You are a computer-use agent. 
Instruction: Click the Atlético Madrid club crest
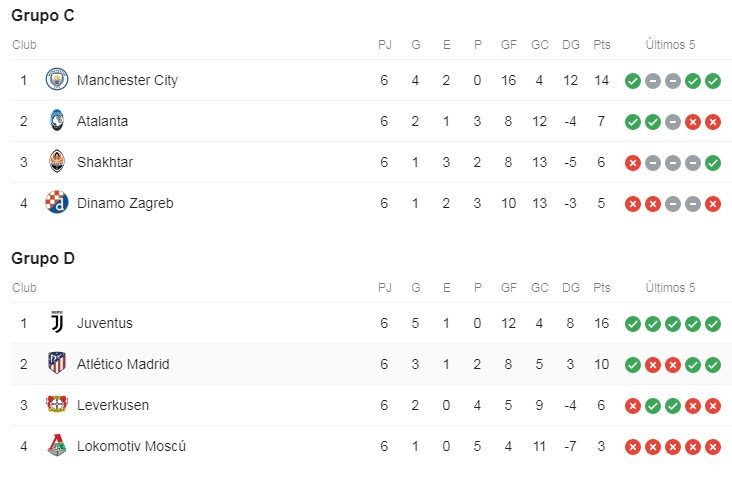click(x=56, y=364)
